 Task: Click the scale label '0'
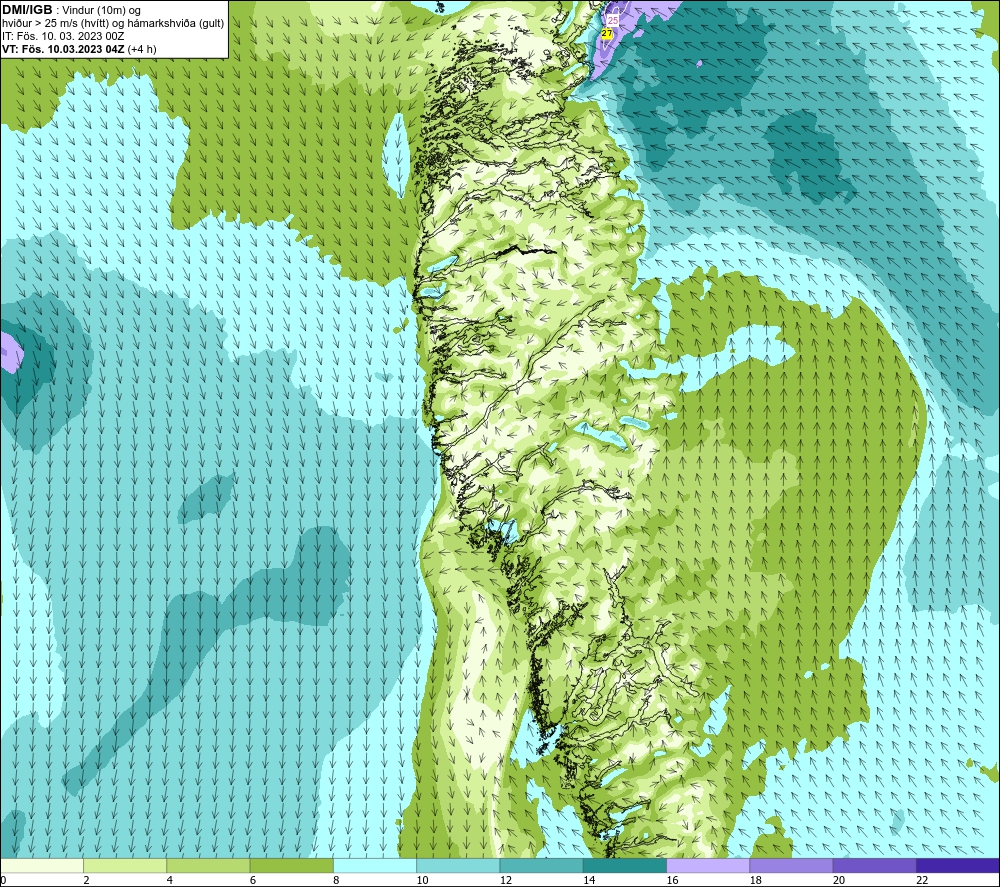point(4,880)
